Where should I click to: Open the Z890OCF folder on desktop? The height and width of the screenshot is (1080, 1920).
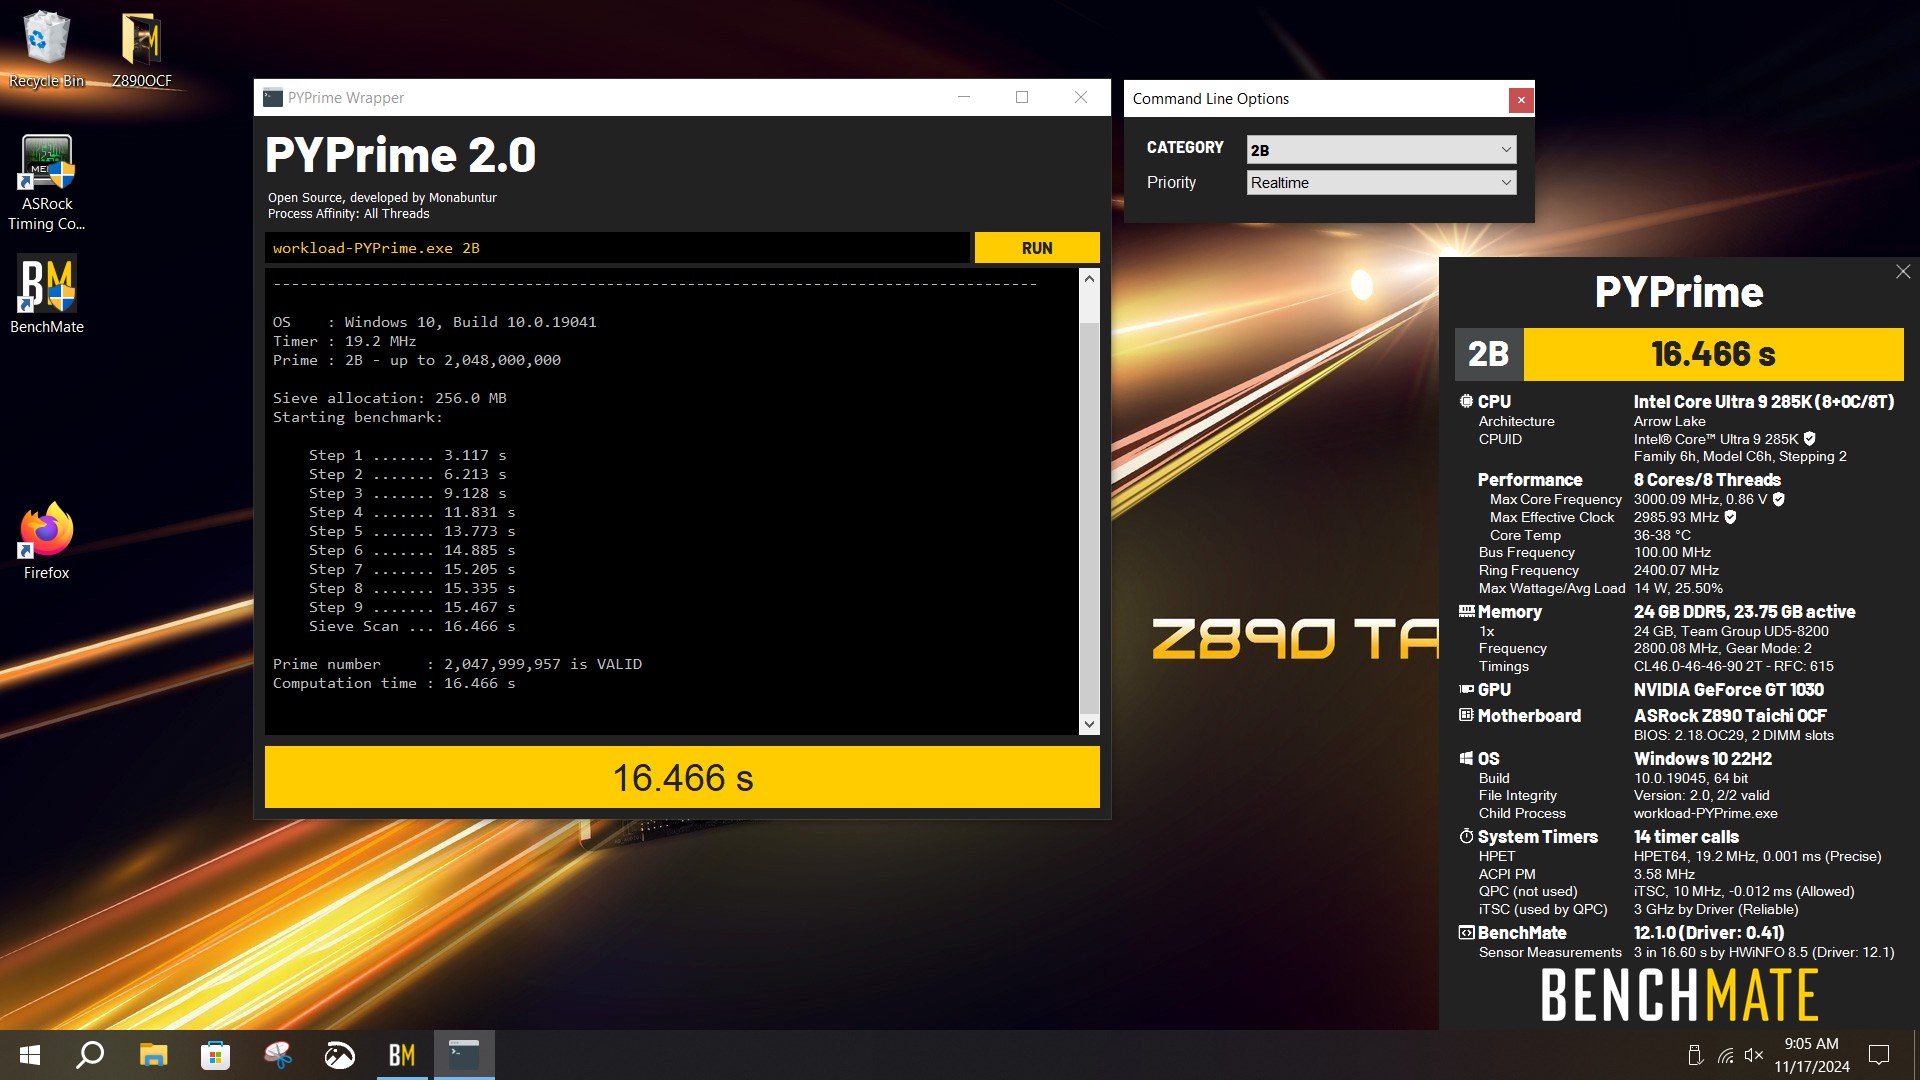click(141, 50)
